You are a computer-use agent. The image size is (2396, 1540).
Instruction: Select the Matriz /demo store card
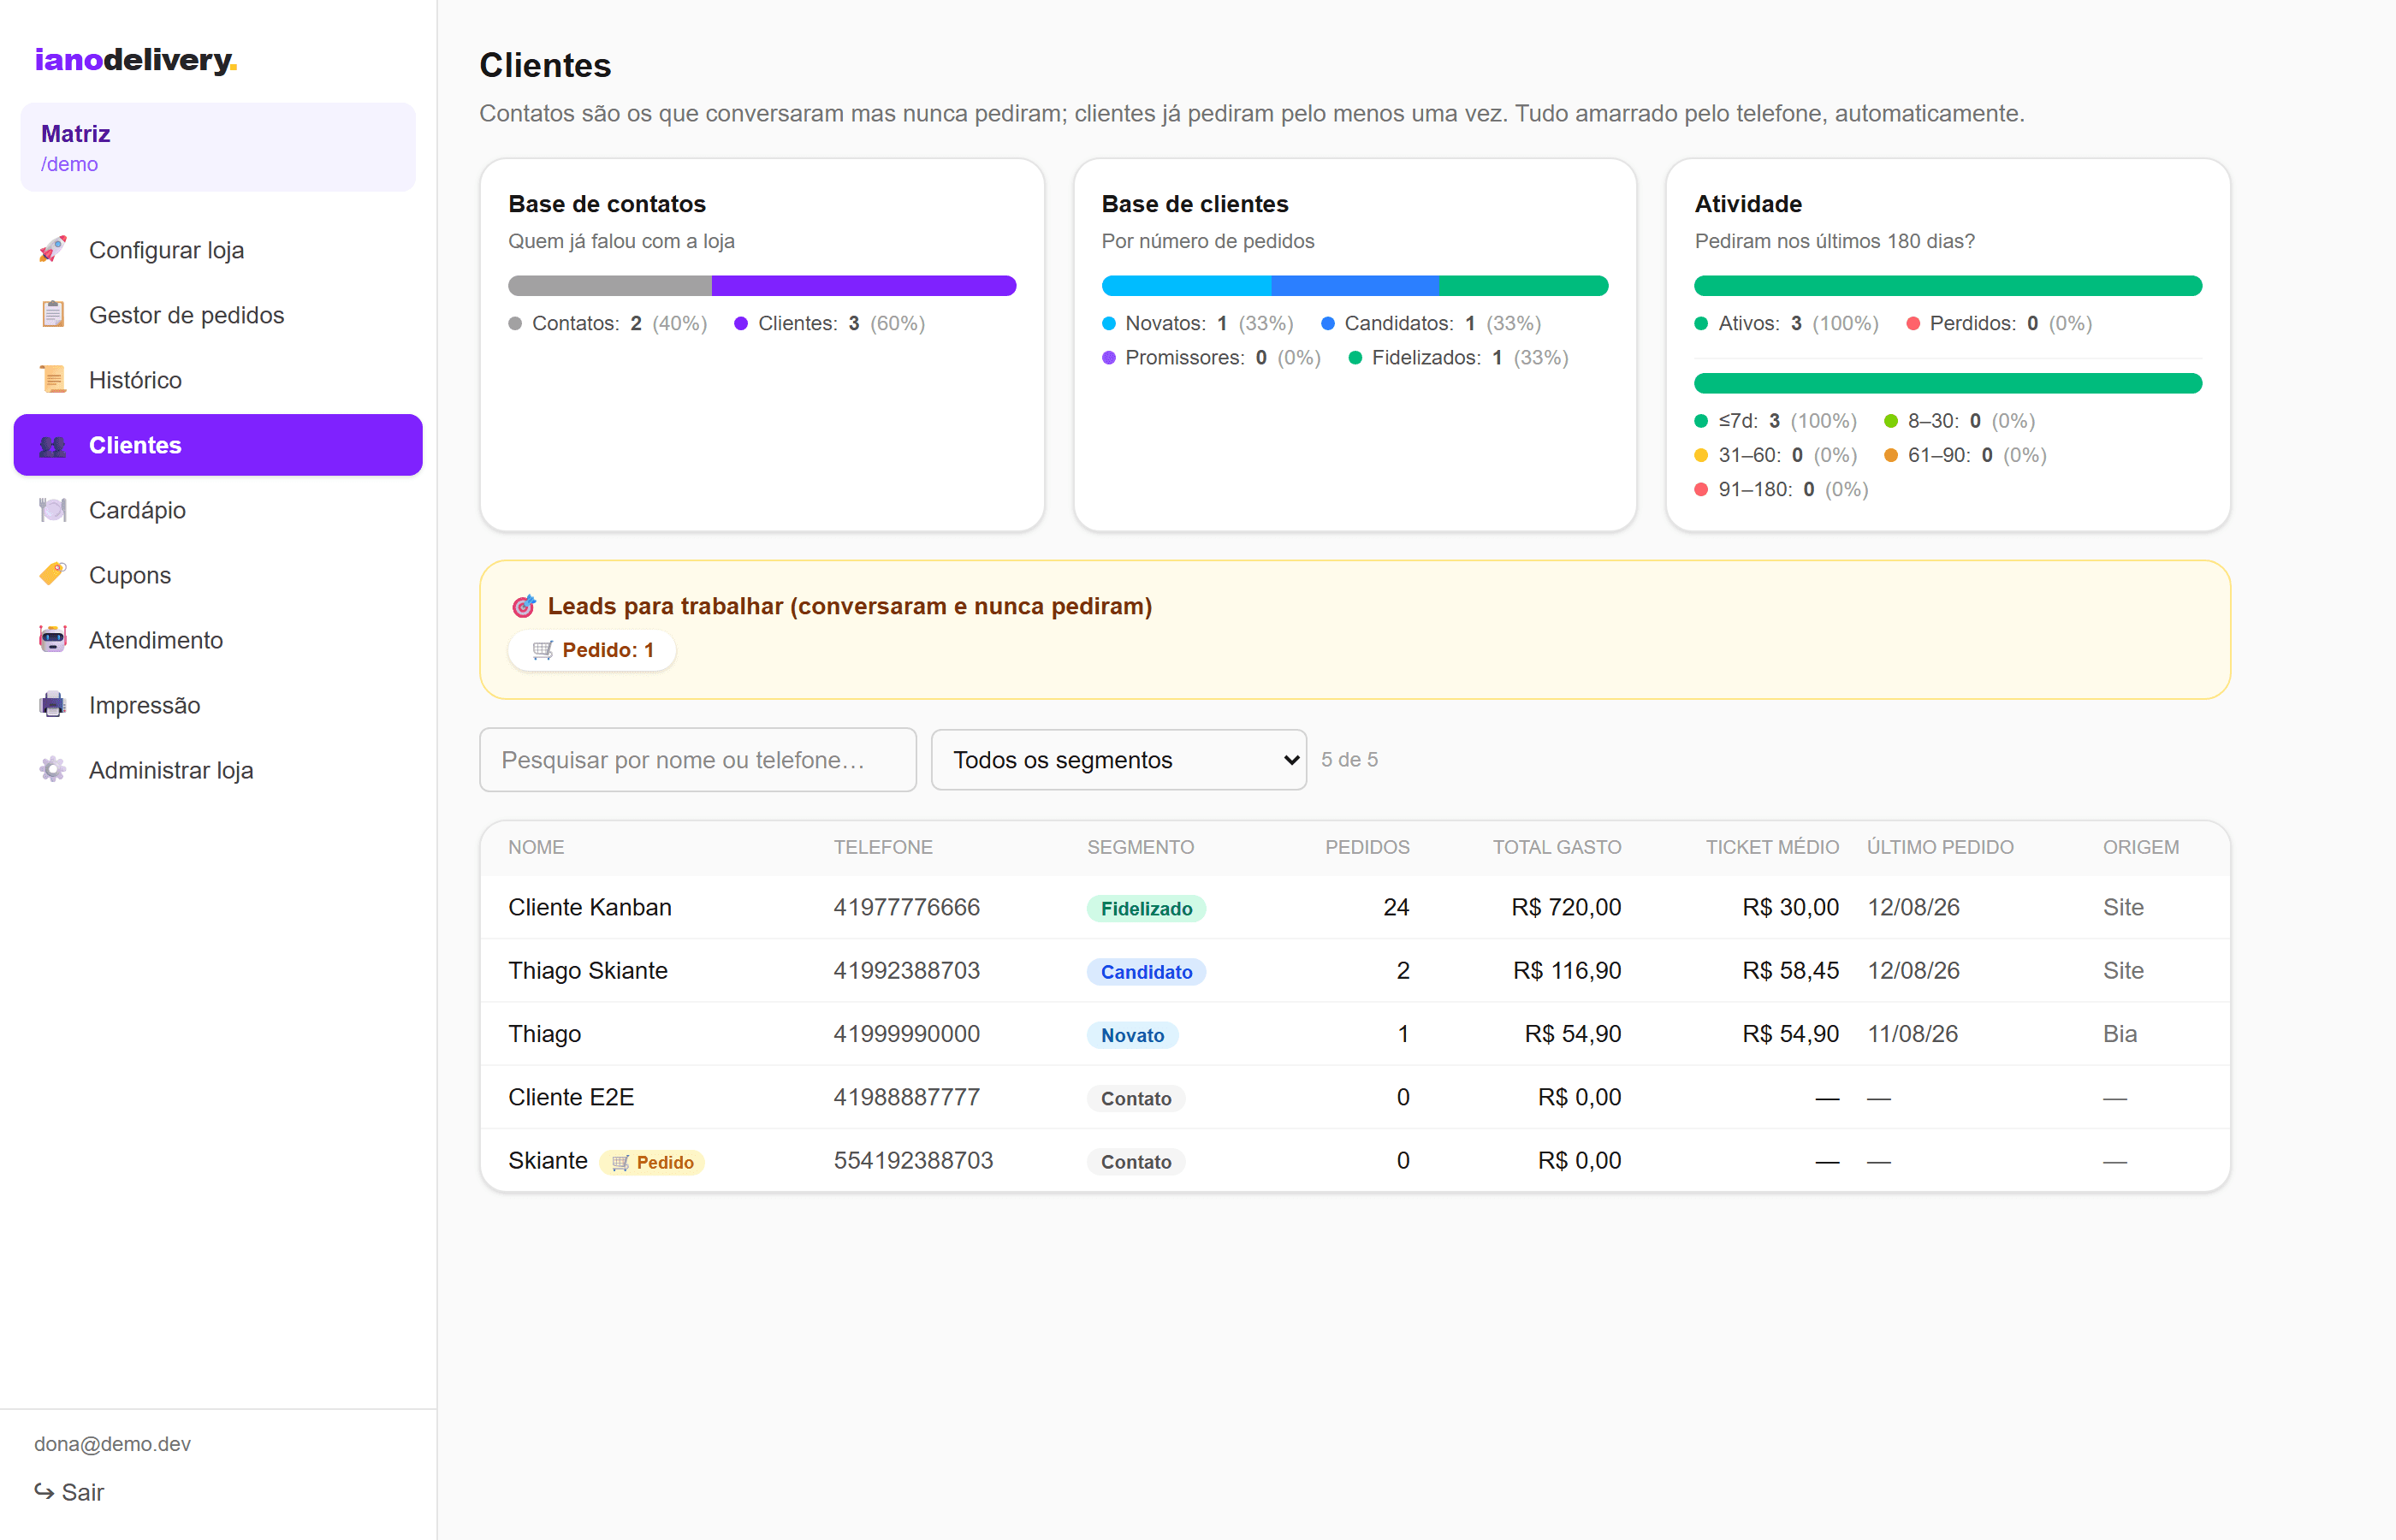(218, 147)
